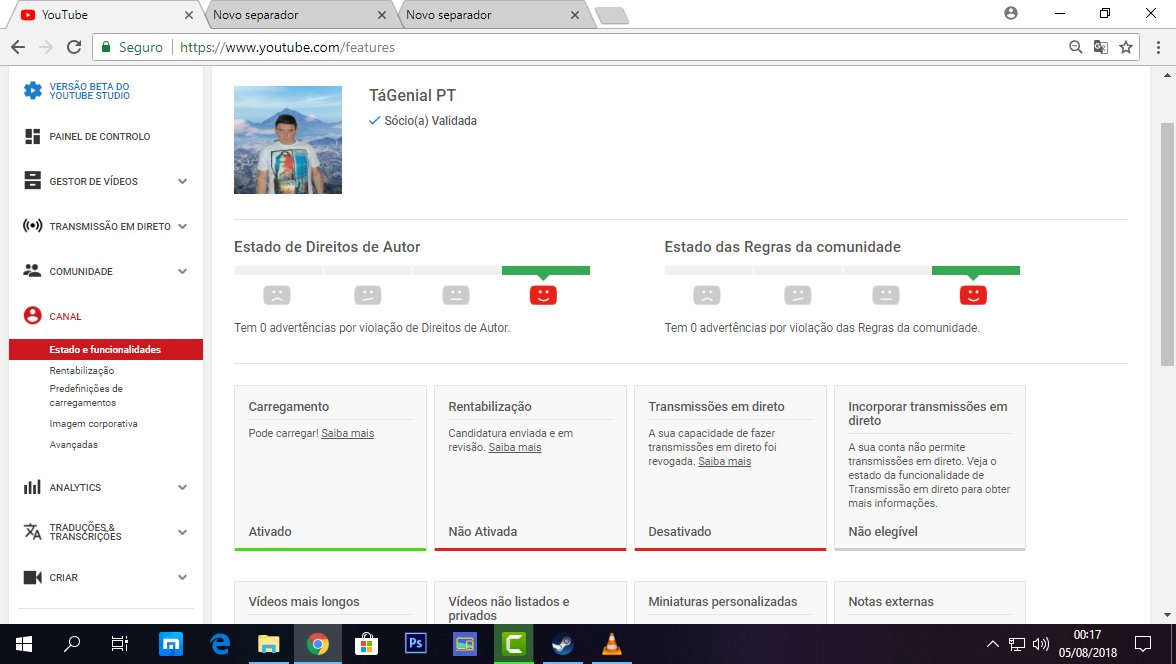Click the Chrome zoom magnifier icon in address bar
Screen dimensions: 1176x664
pos(1076,47)
